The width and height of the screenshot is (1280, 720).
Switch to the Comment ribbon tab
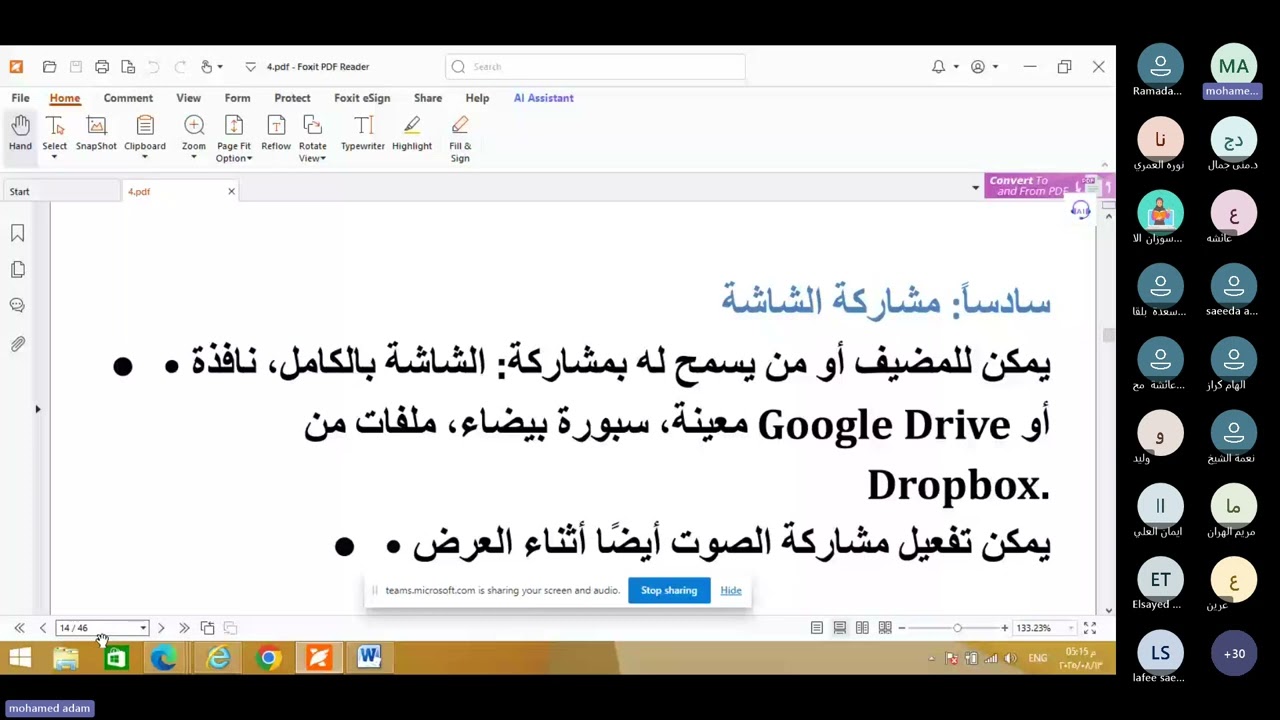pyautogui.click(x=128, y=98)
